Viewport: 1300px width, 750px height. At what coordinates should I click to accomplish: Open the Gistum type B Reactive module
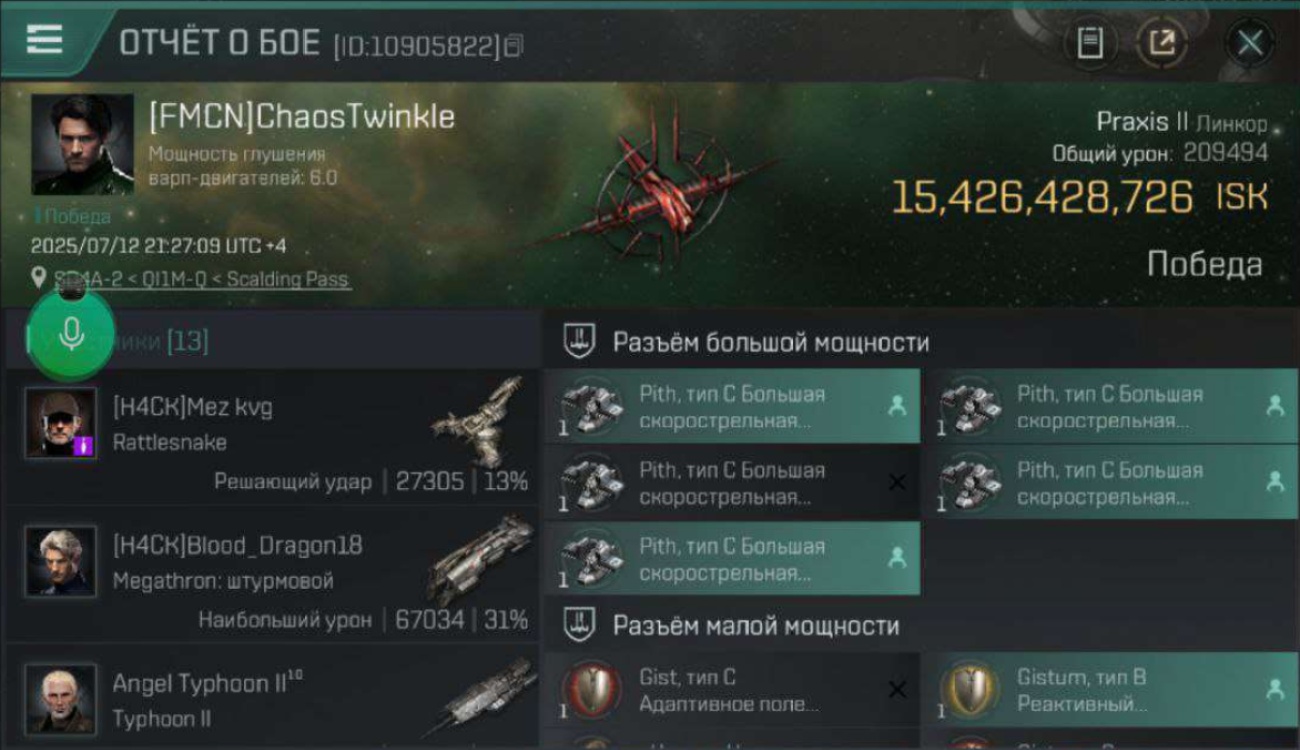[x=1111, y=690]
